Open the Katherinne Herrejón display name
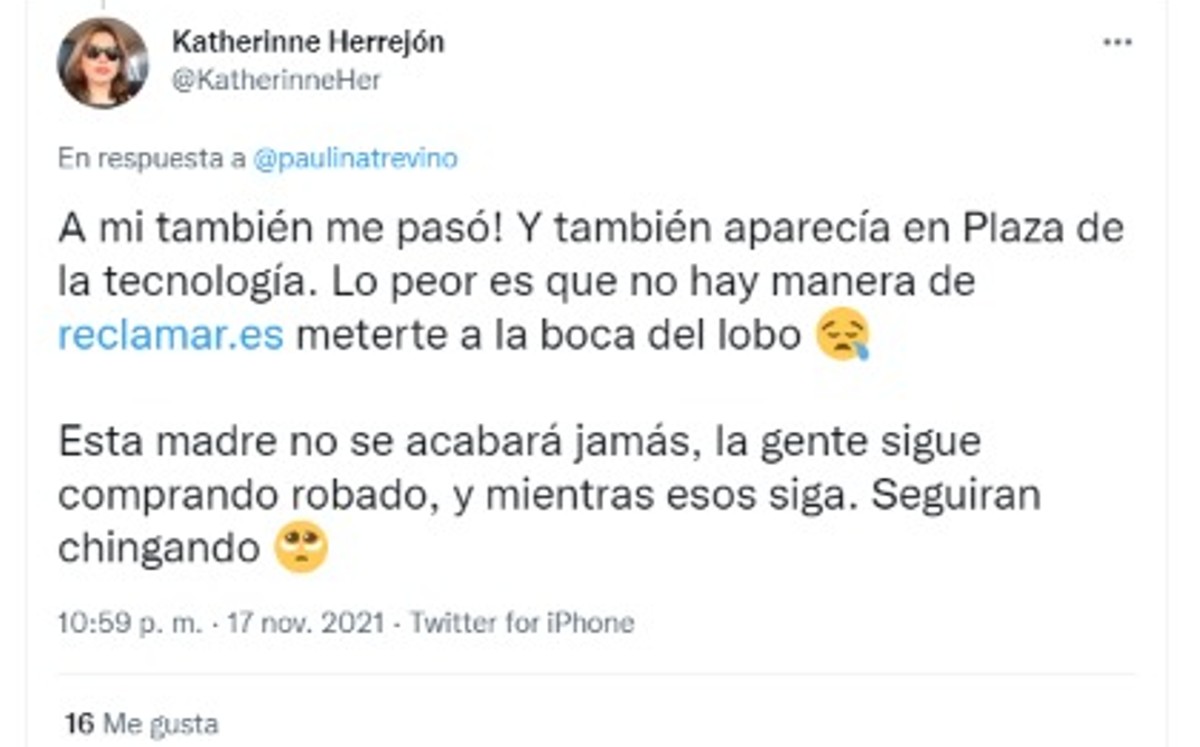Screen dimensions: 1200x747 tap(308, 42)
